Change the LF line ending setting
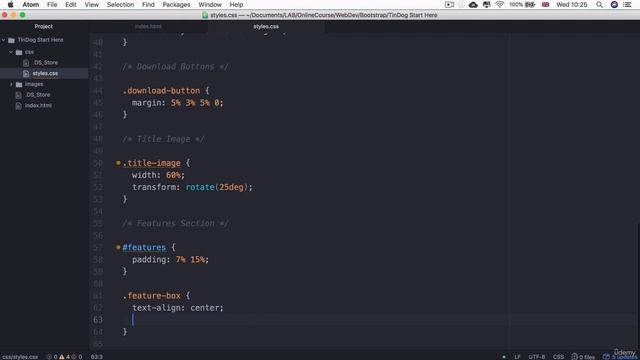This screenshot has width=640, height=360. (517, 357)
